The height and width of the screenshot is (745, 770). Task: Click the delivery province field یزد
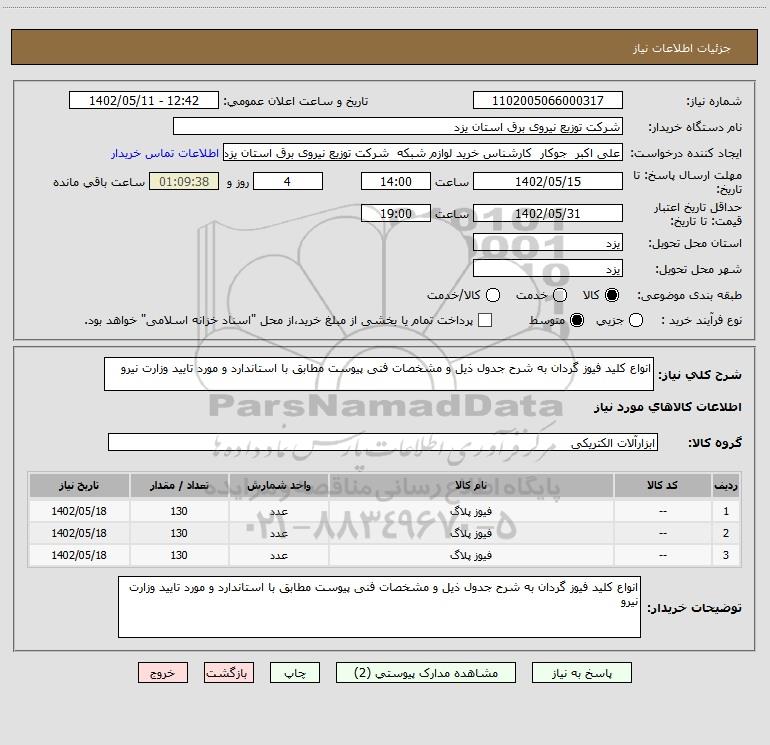click(x=548, y=242)
